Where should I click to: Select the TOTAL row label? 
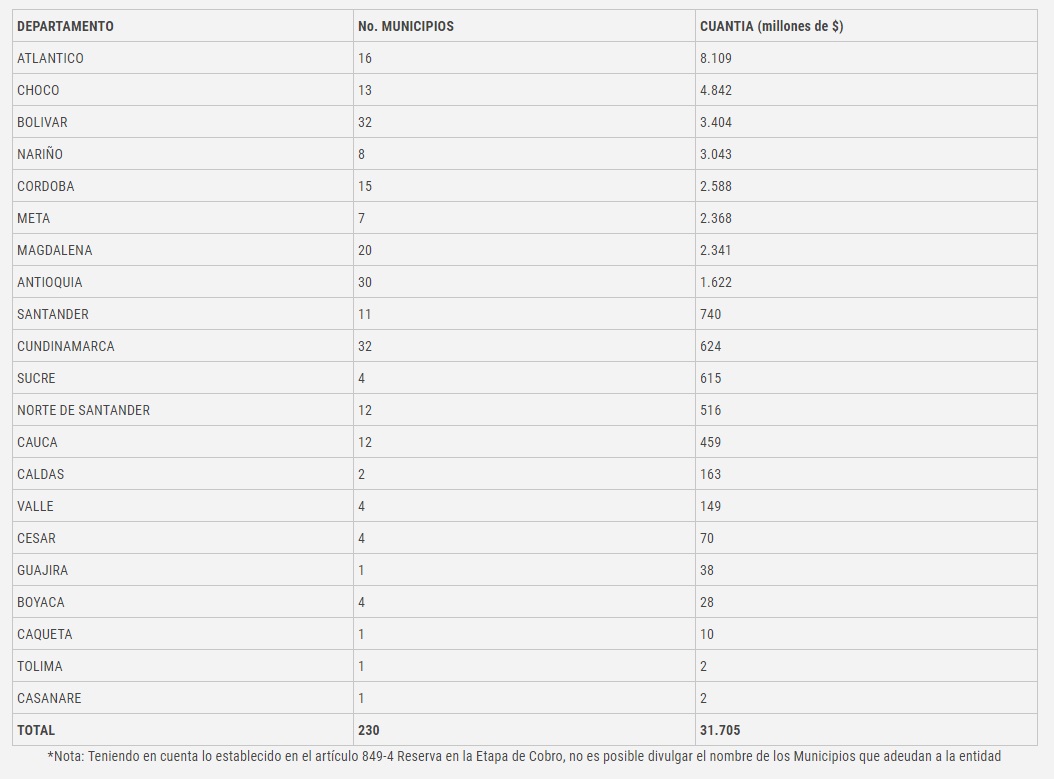pos(36,730)
